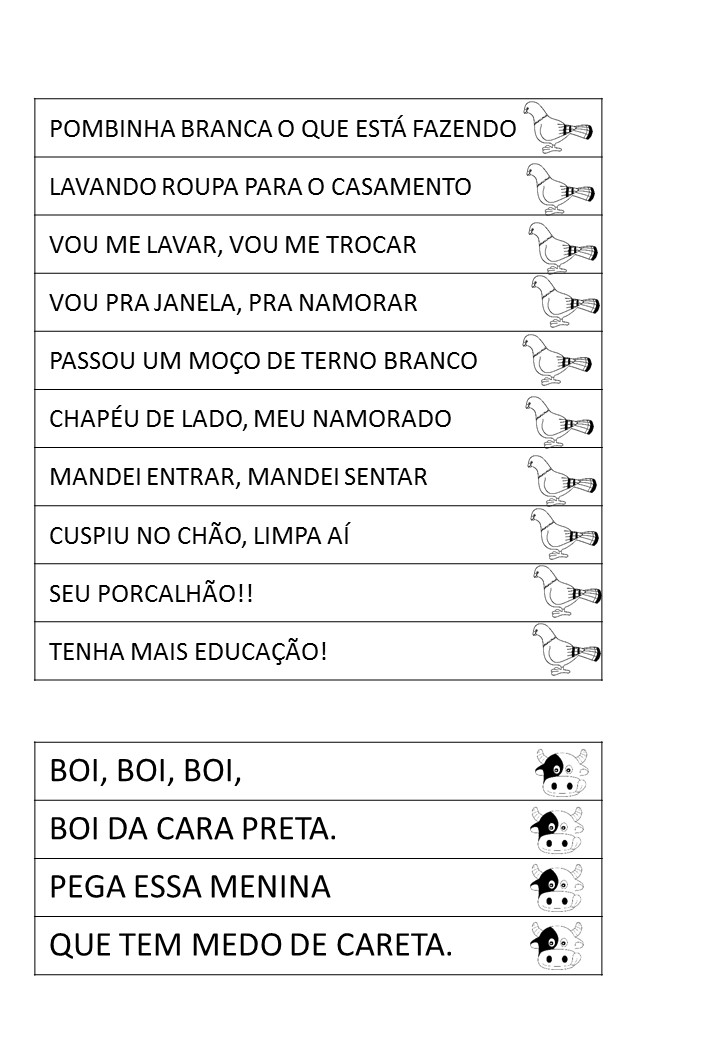The image size is (720, 1040).
Task: Click the dove beside SEU PORCALHÃO
Action: pyautogui.click(x=566, y=592)
